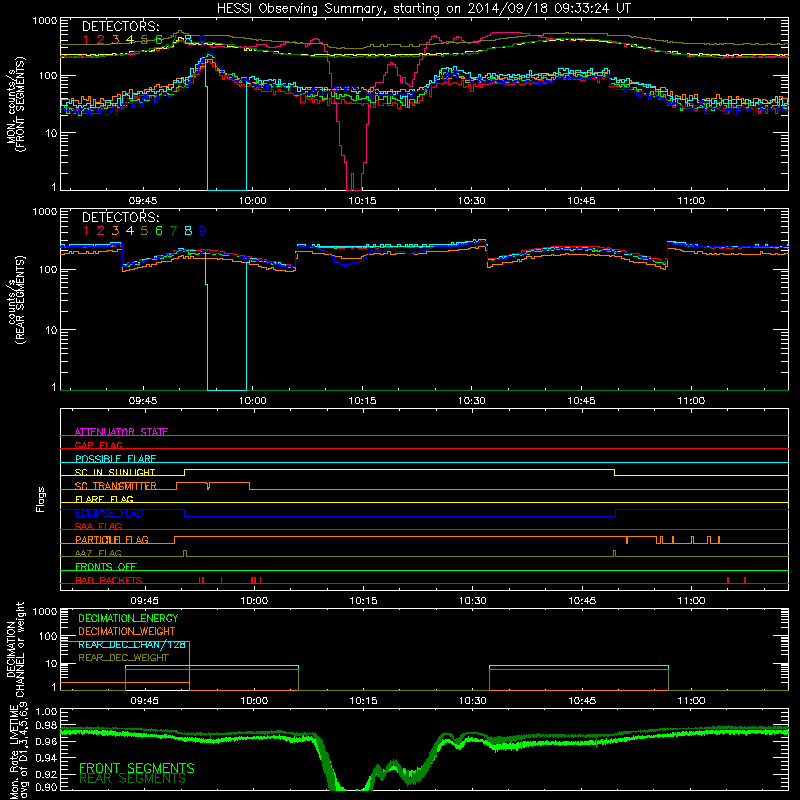
Task: Click the 0.92 value on livetime axis
Action: [46, 774]
